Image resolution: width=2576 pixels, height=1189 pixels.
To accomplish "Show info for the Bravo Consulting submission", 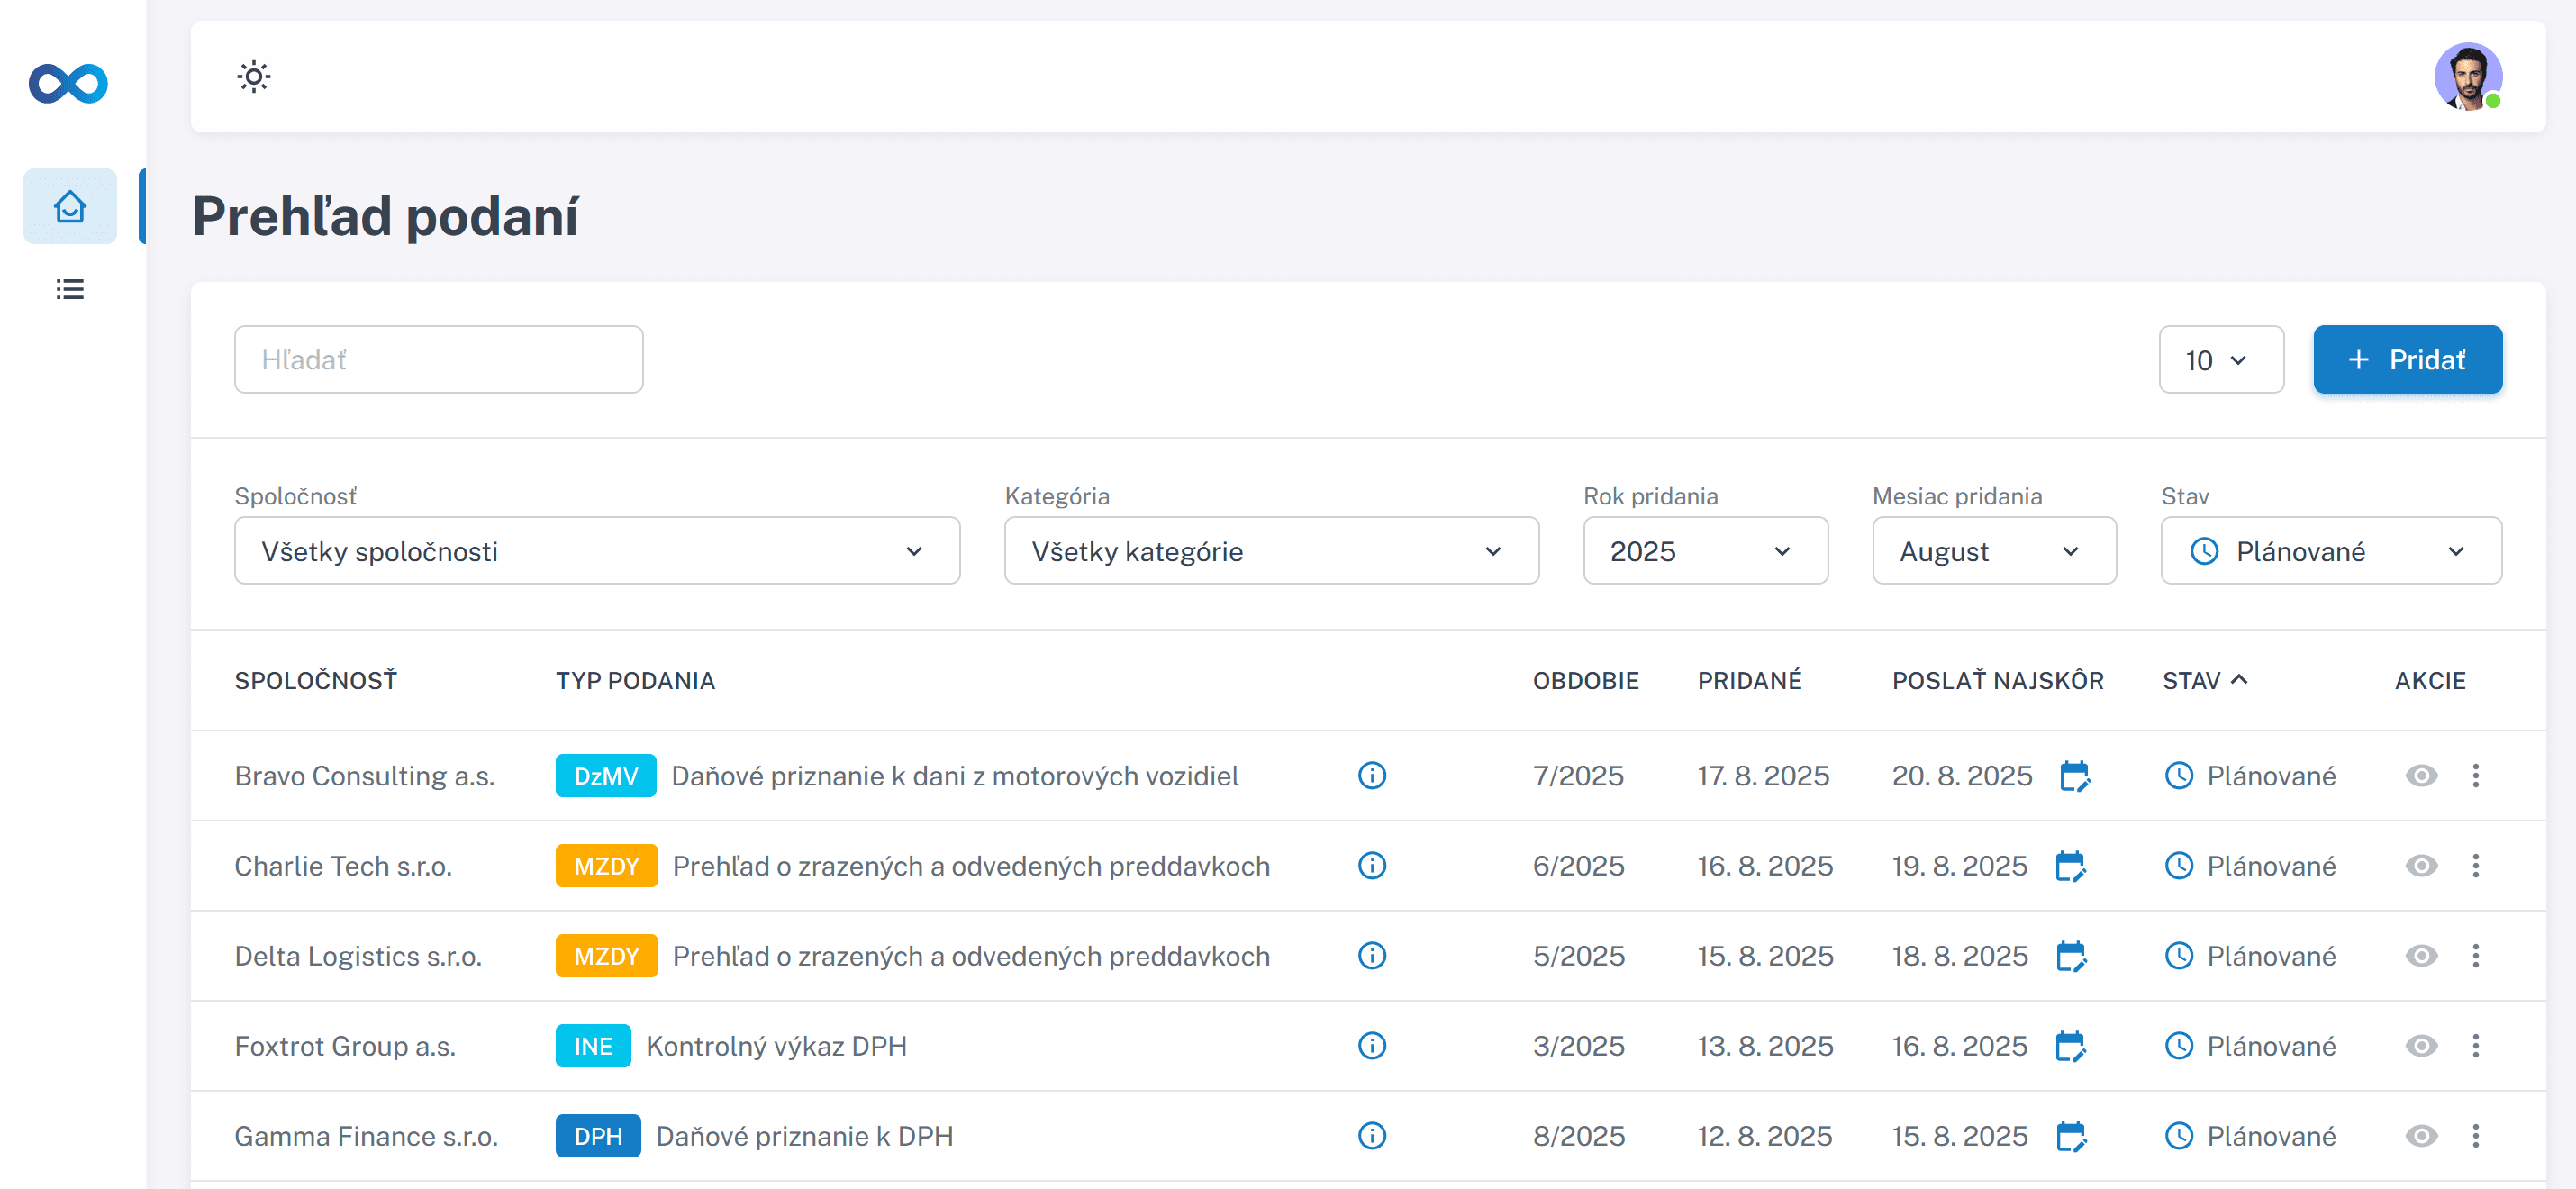I will coord(1372,776).
